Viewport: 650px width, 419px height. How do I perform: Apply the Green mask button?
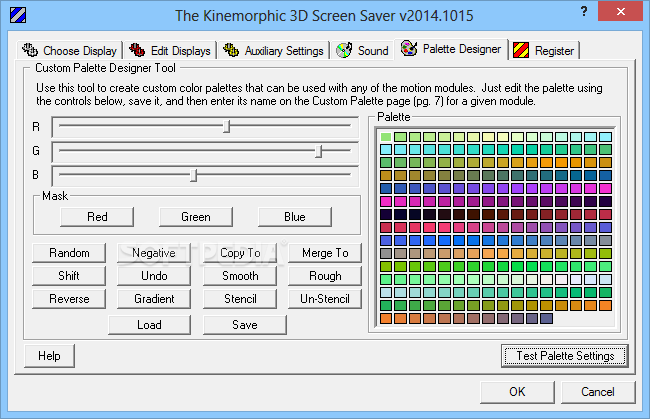pos(196,217)
